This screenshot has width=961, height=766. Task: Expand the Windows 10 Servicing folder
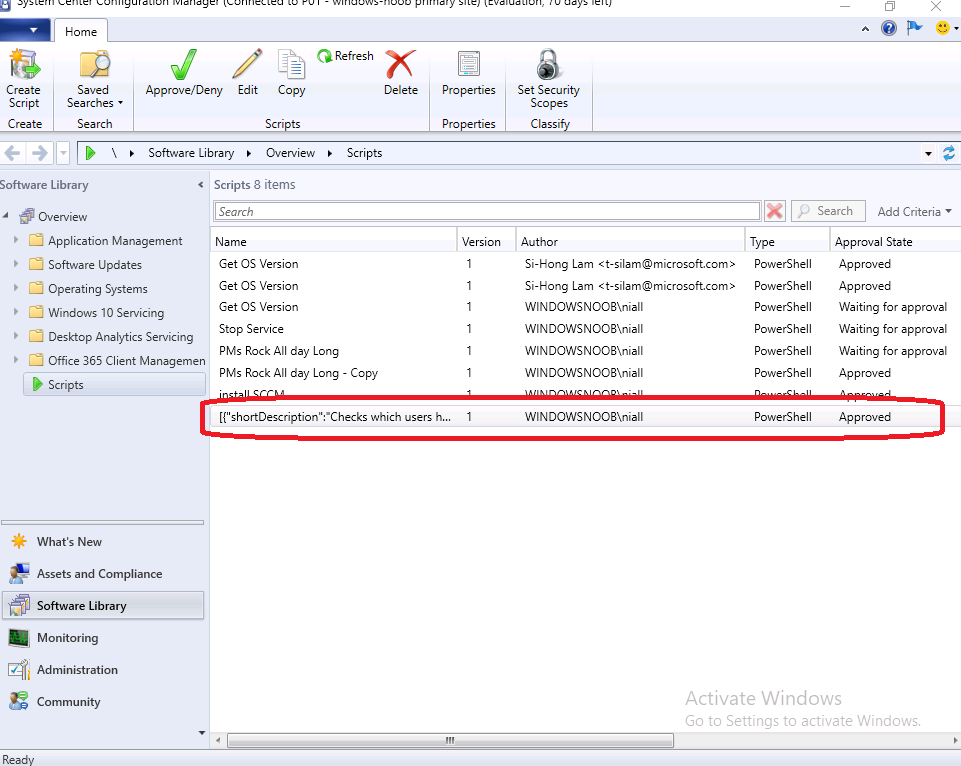pos(16,312)
